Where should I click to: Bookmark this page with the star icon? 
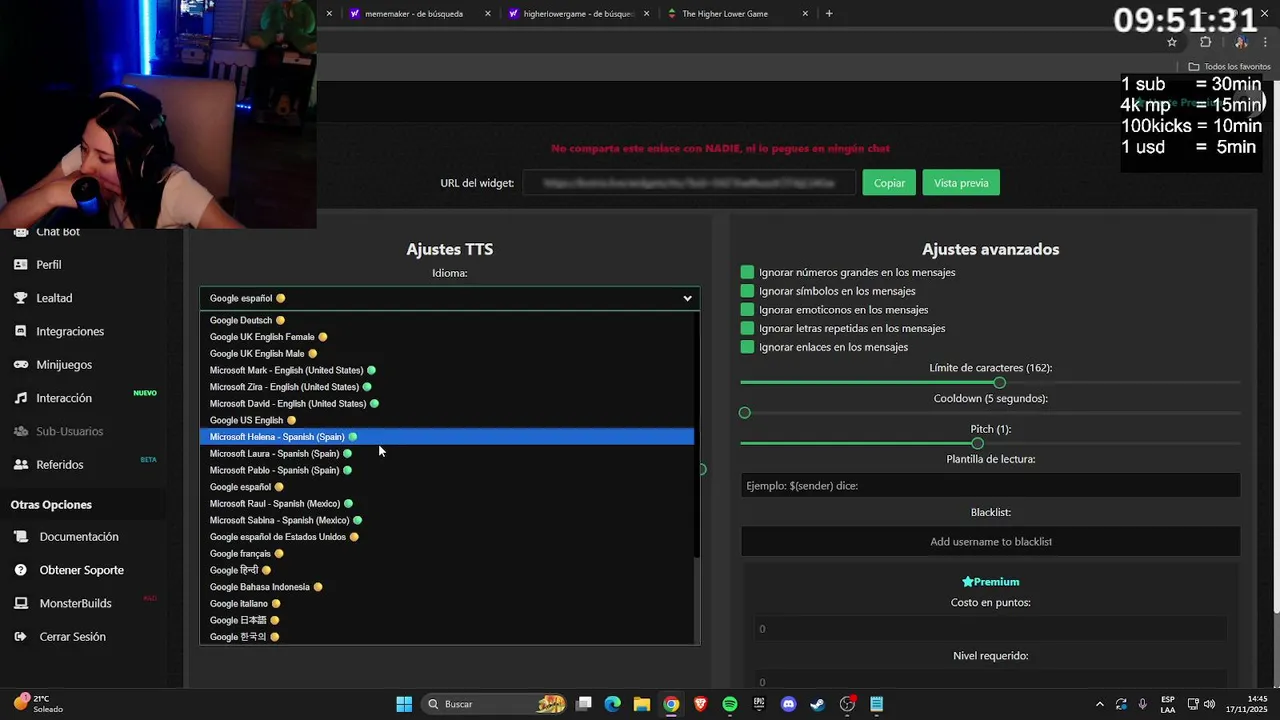[x=1172, y=42]
